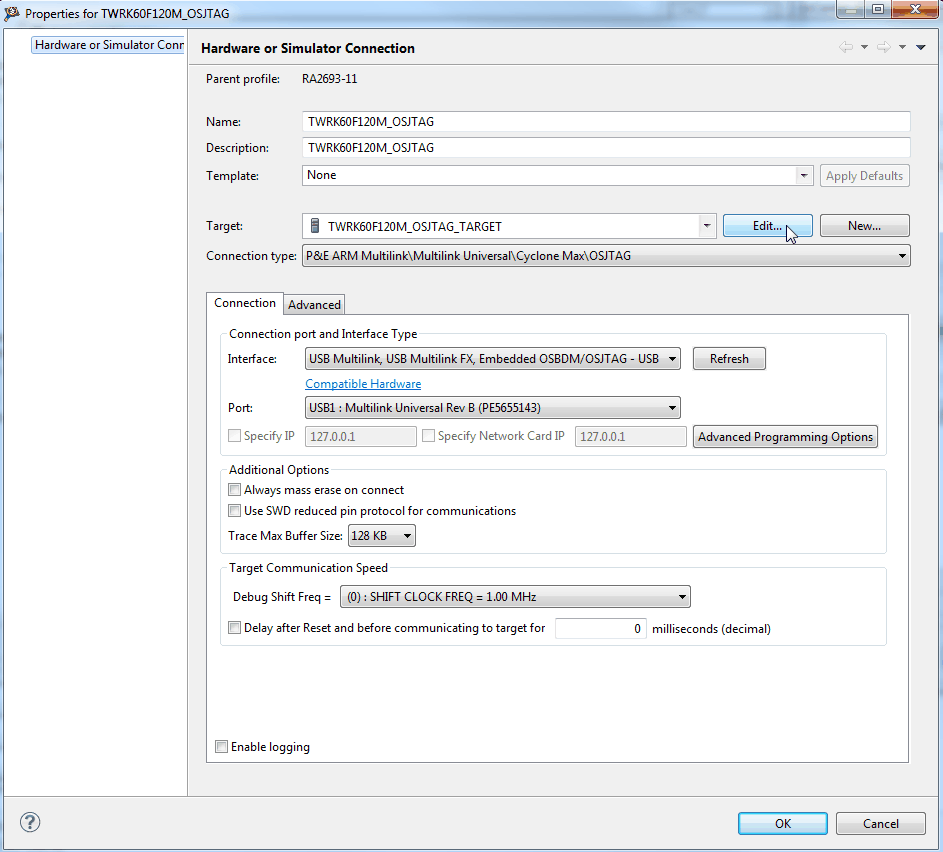
Task: Click the 'Hardware or Simulator Connection' page heading
Action: [x=308, y=48]
